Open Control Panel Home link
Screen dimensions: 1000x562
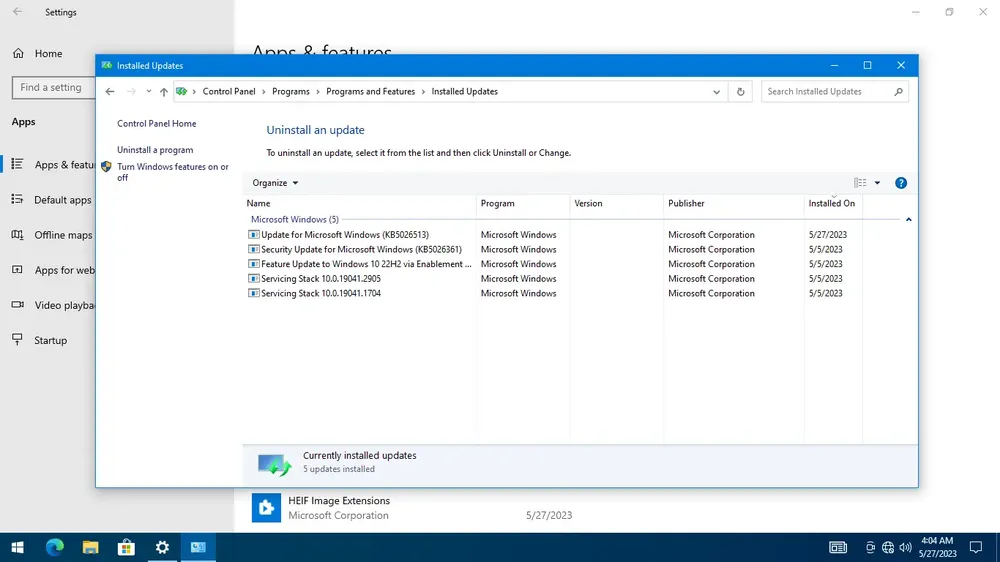[x=156, y=124]
